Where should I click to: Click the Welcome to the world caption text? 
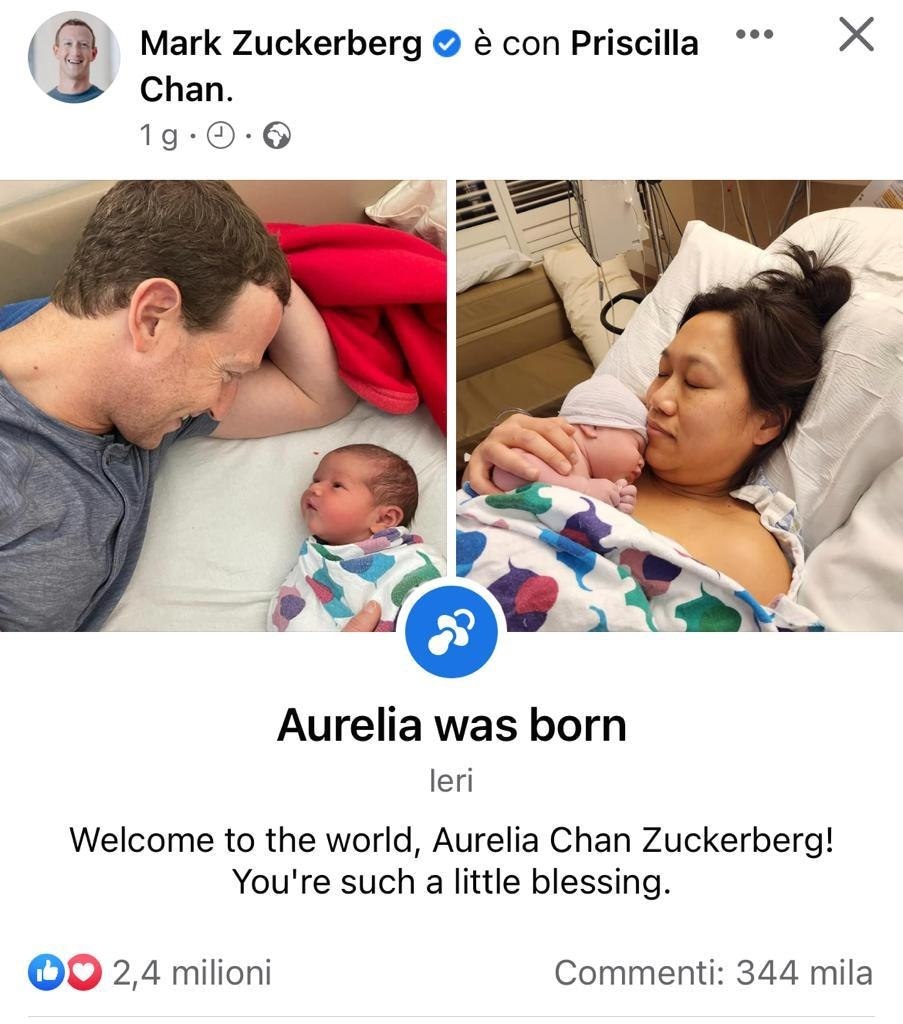451,861
